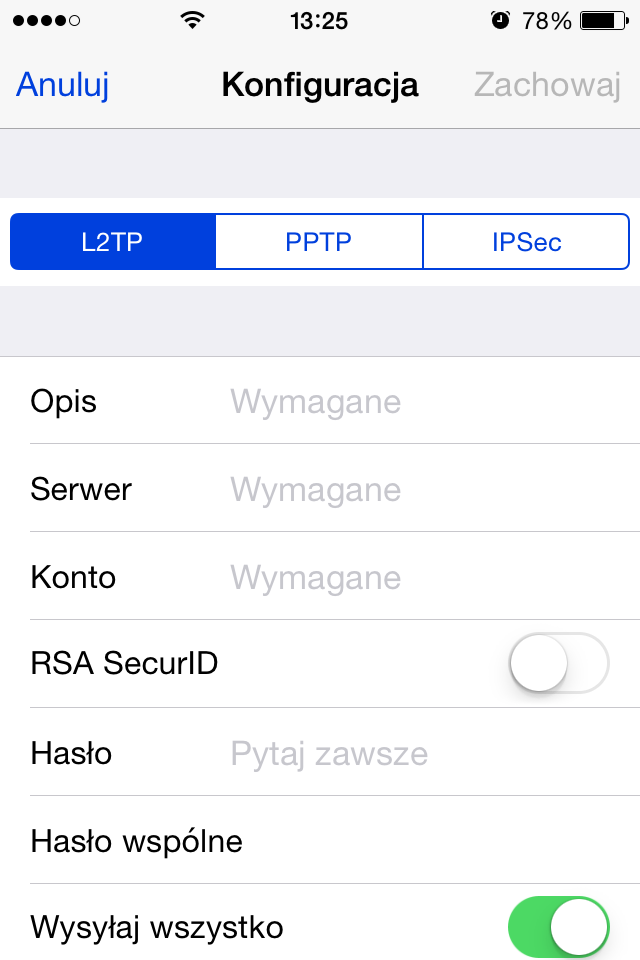Screen dimensions: 640x960
Task: Focus the Opis input field
Action: click(429, 402)
